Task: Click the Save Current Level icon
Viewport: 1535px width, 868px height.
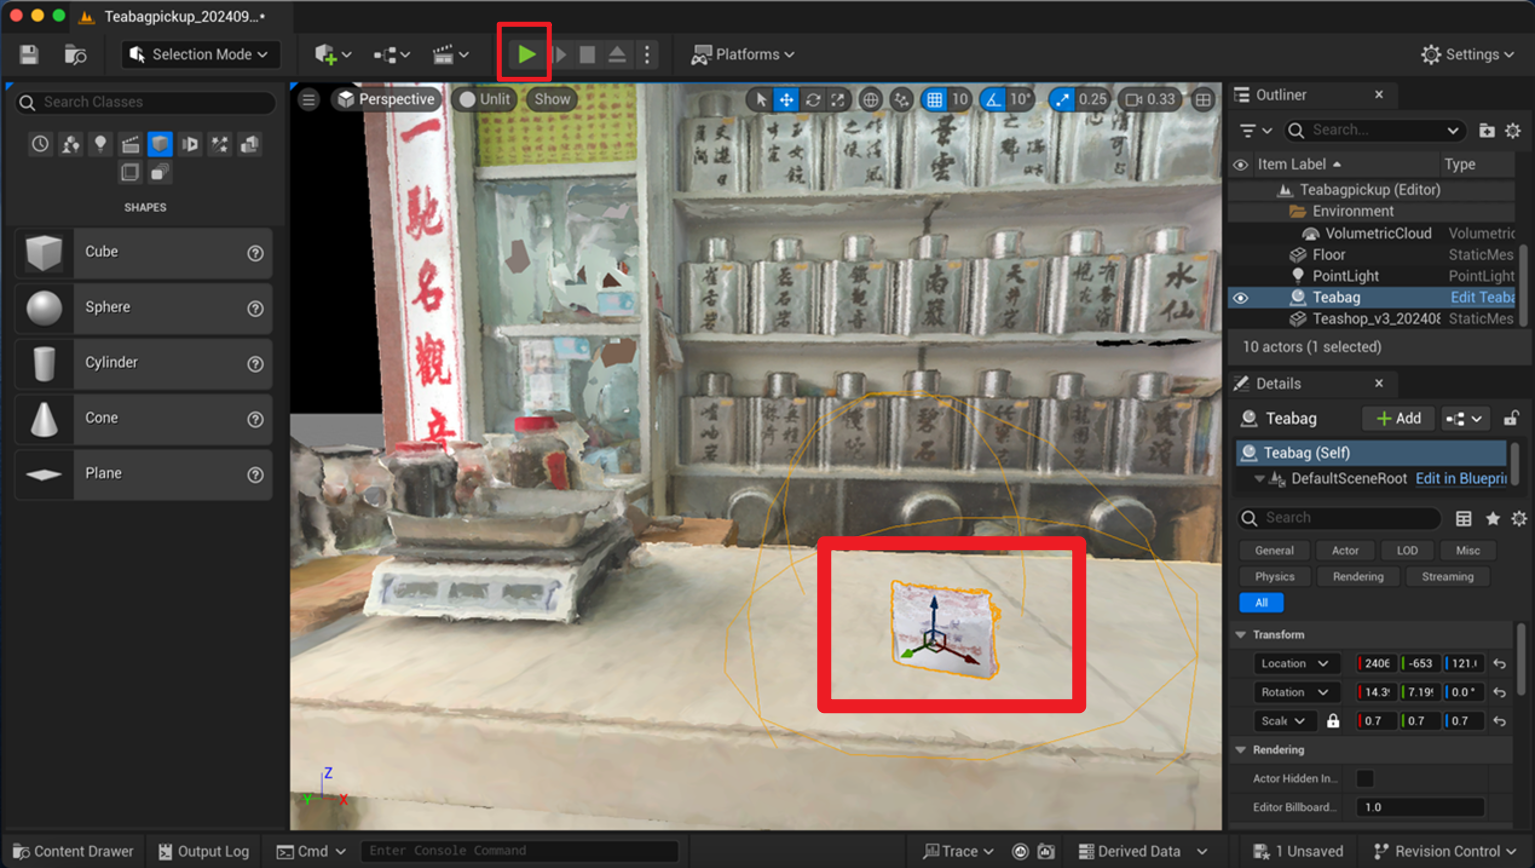Action: pyautogui.click(x=27, y=54)
